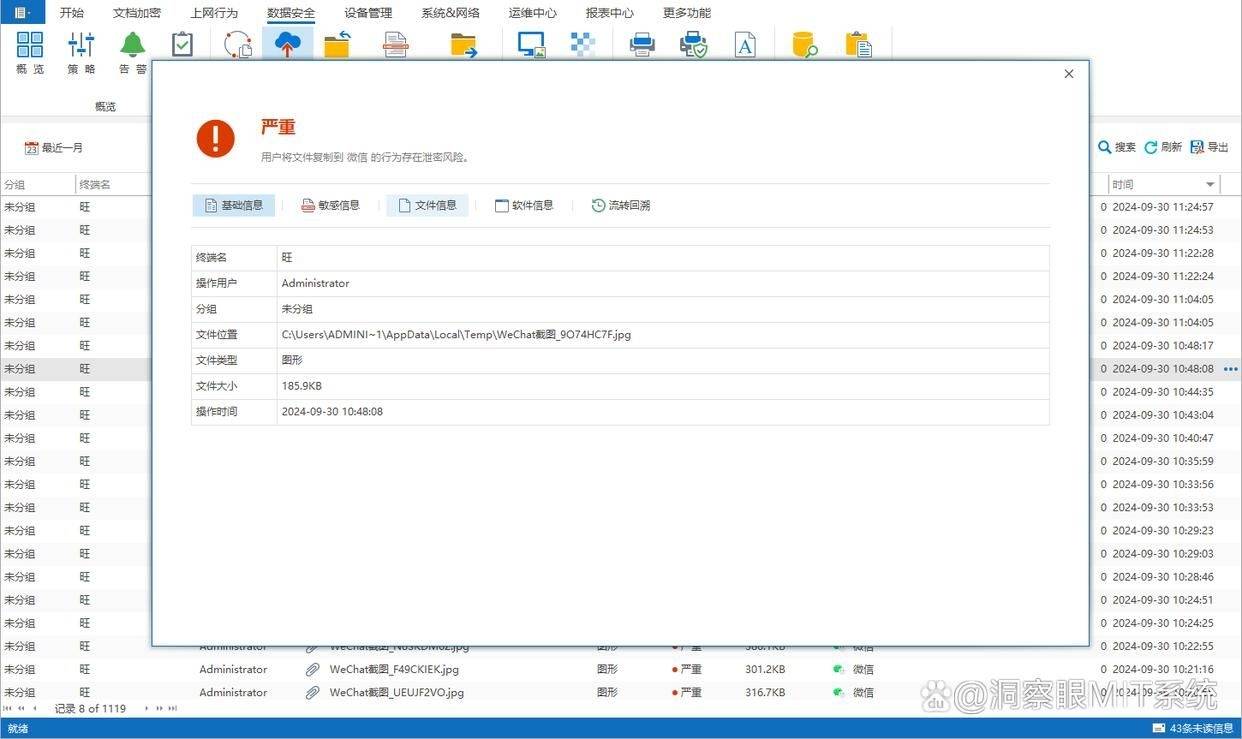The width and height of the screenshot is (1242, 739).
Task: Click the 概览 overview grid icon
Action: click(x=30, y=46)
